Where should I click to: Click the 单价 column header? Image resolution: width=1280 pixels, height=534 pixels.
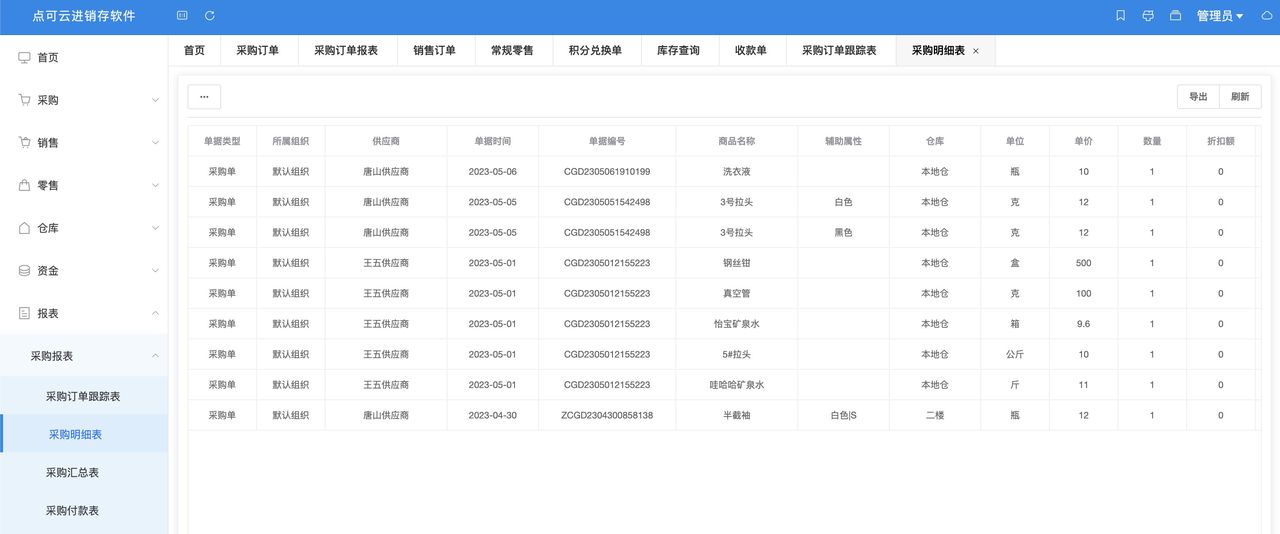coord(1084,142)
